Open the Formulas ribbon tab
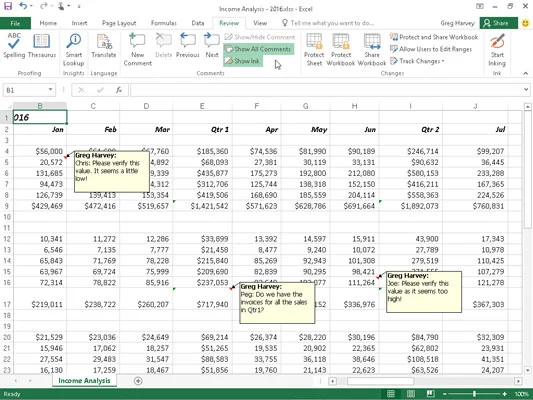The image size is (533, 400). click(x=164, y=23)
